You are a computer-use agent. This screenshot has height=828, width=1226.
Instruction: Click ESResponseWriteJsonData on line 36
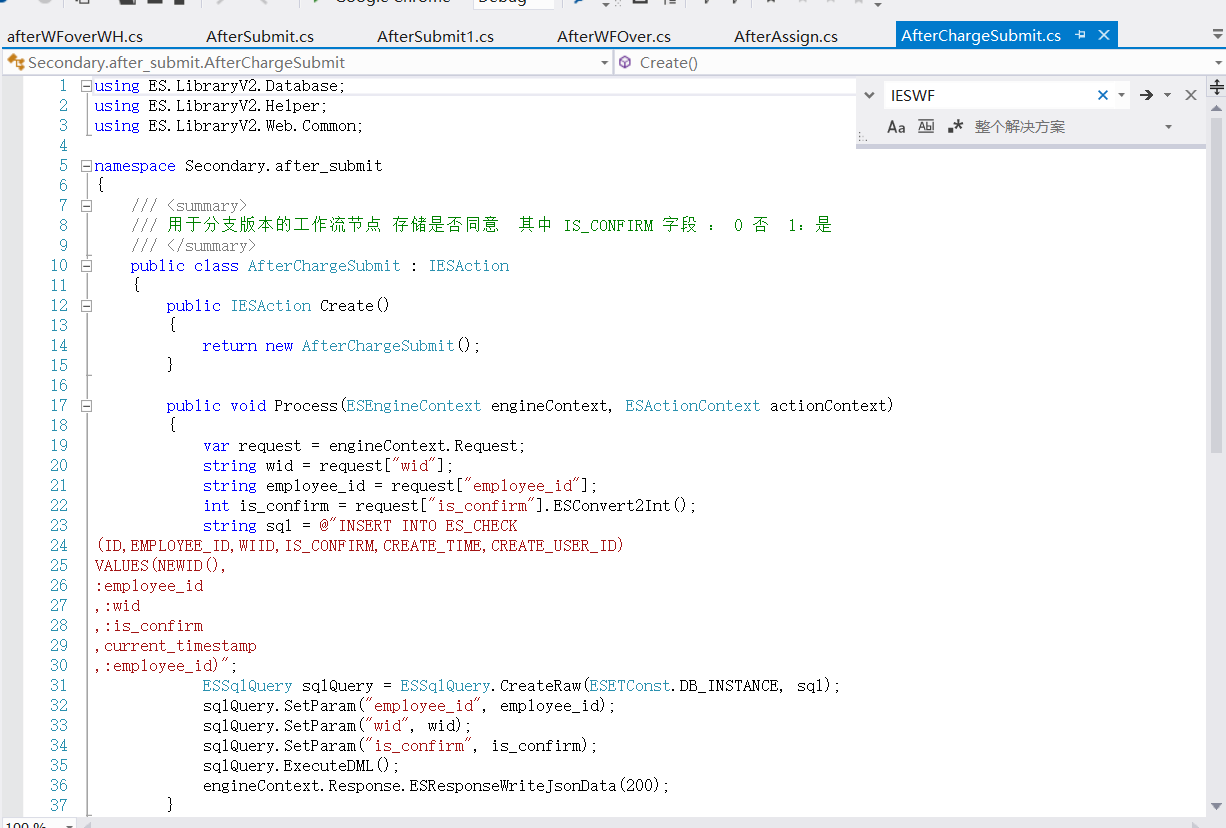click(x=514, y=786)
